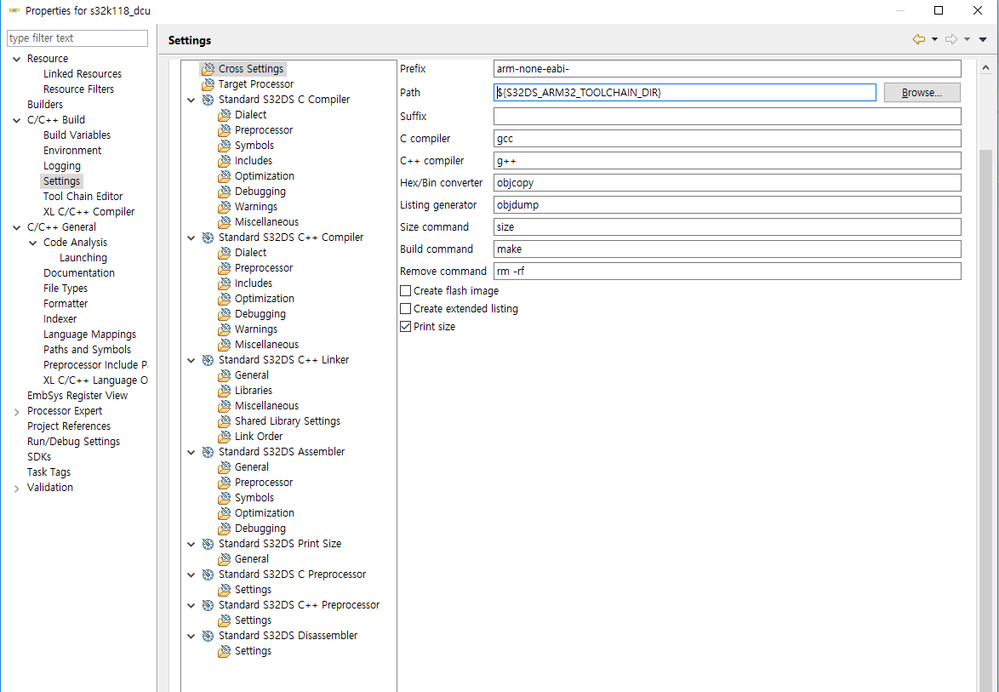999x692 pixels.
Task: Open the forward history dropdown arrow
Action: point(967,40)
